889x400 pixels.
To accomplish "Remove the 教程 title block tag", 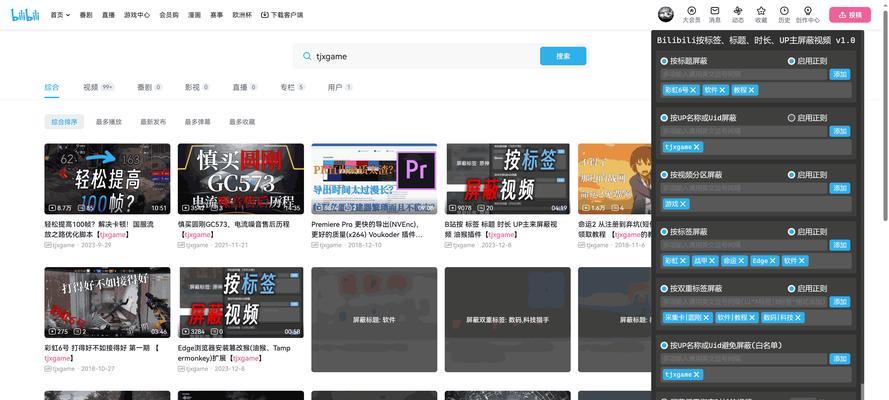I will pyautogui.click(x=751, y=90).
